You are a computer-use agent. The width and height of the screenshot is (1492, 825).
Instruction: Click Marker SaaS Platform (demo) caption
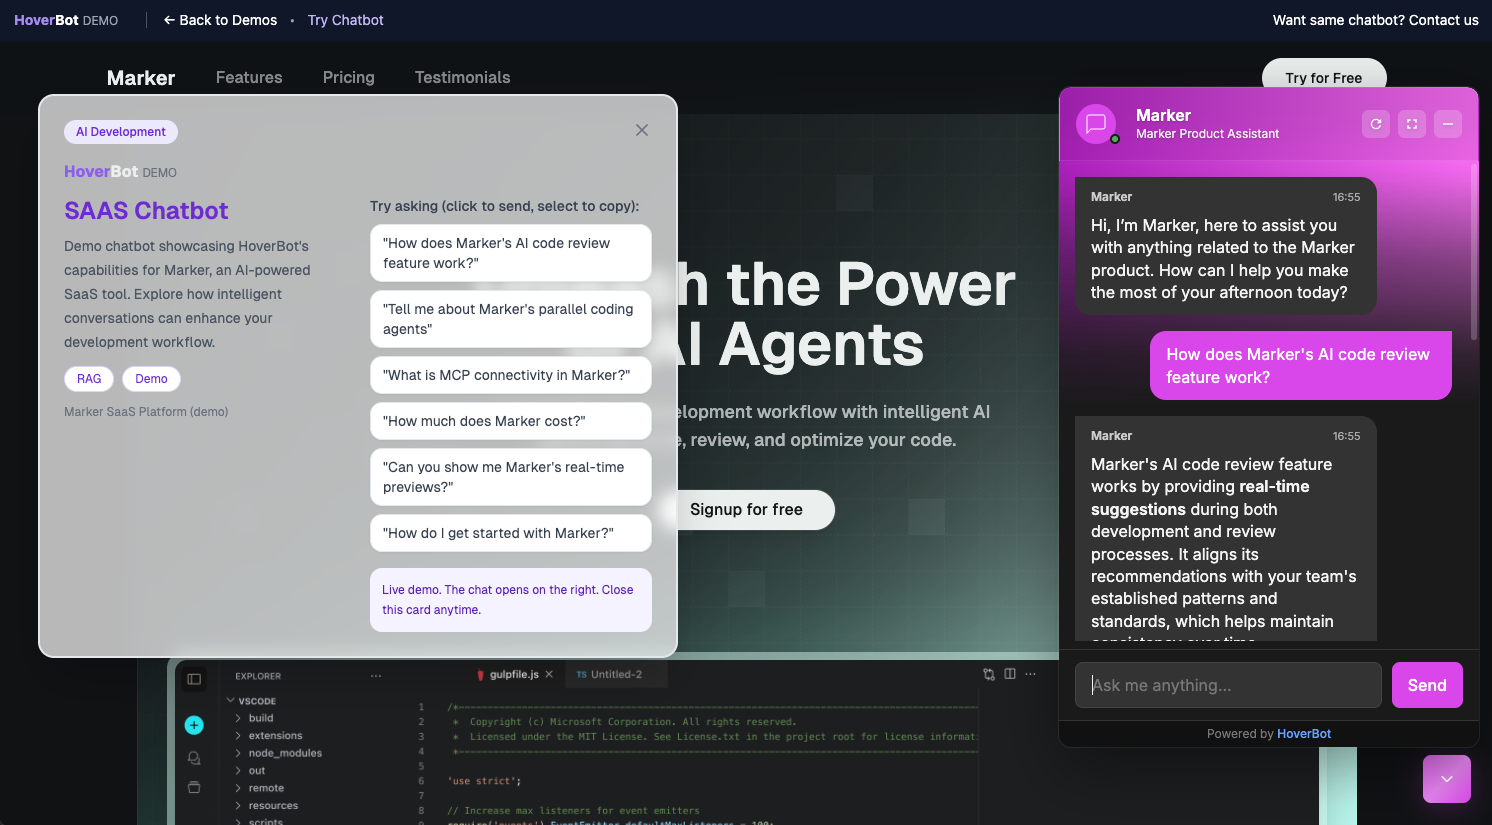[x=146, y=412]
